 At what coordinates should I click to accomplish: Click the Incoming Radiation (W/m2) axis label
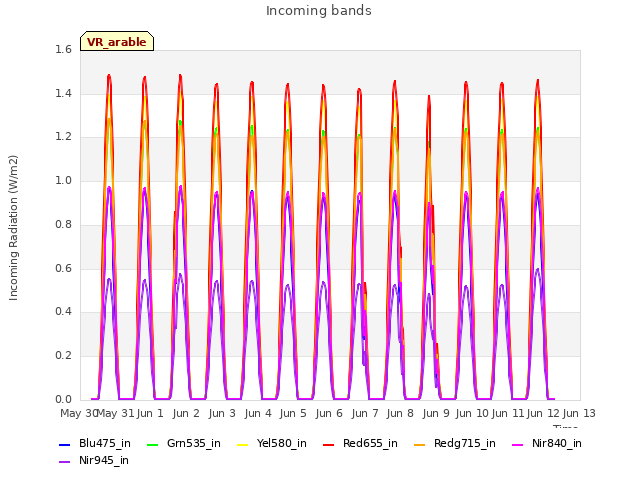13,228
